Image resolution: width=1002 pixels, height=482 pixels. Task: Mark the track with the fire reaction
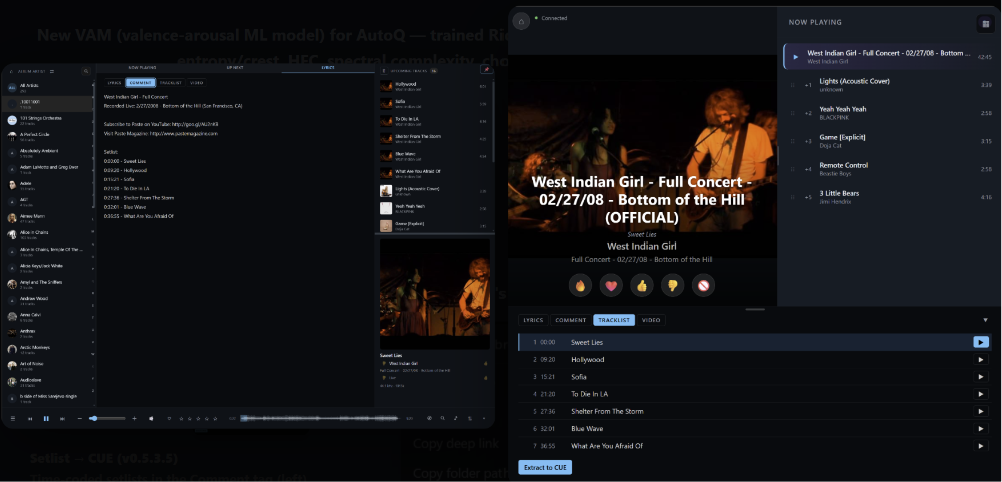tap(580, 286)
